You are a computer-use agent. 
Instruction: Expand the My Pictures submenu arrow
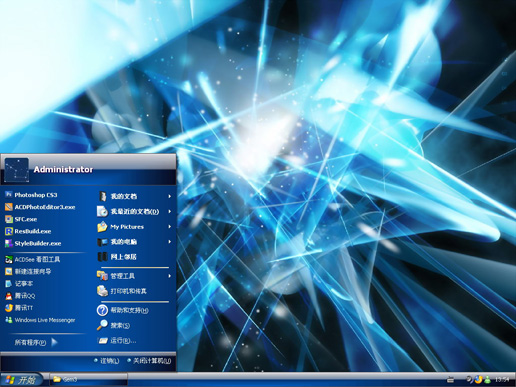click(170, 227)
